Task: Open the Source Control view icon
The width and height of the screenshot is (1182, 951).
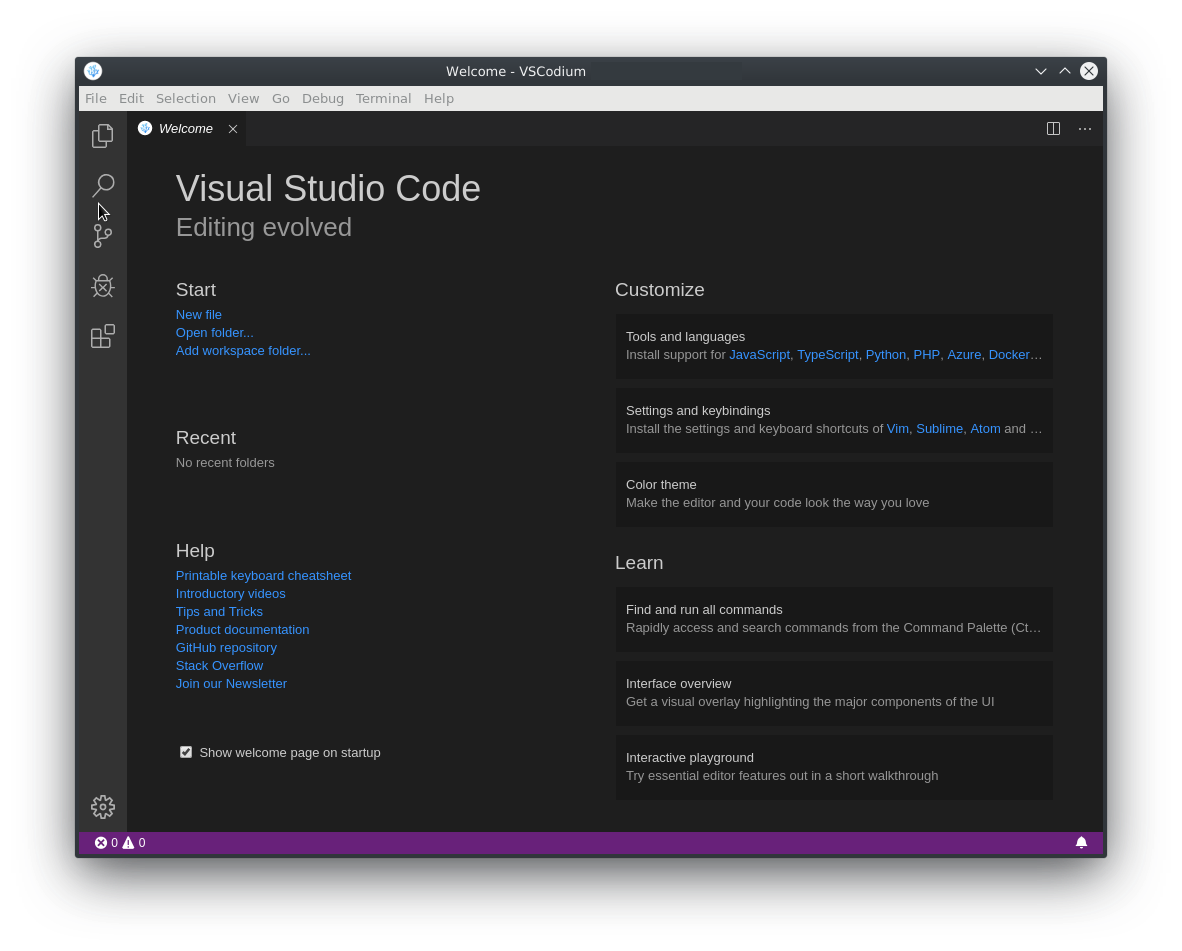Action: (x=103, y=236)
